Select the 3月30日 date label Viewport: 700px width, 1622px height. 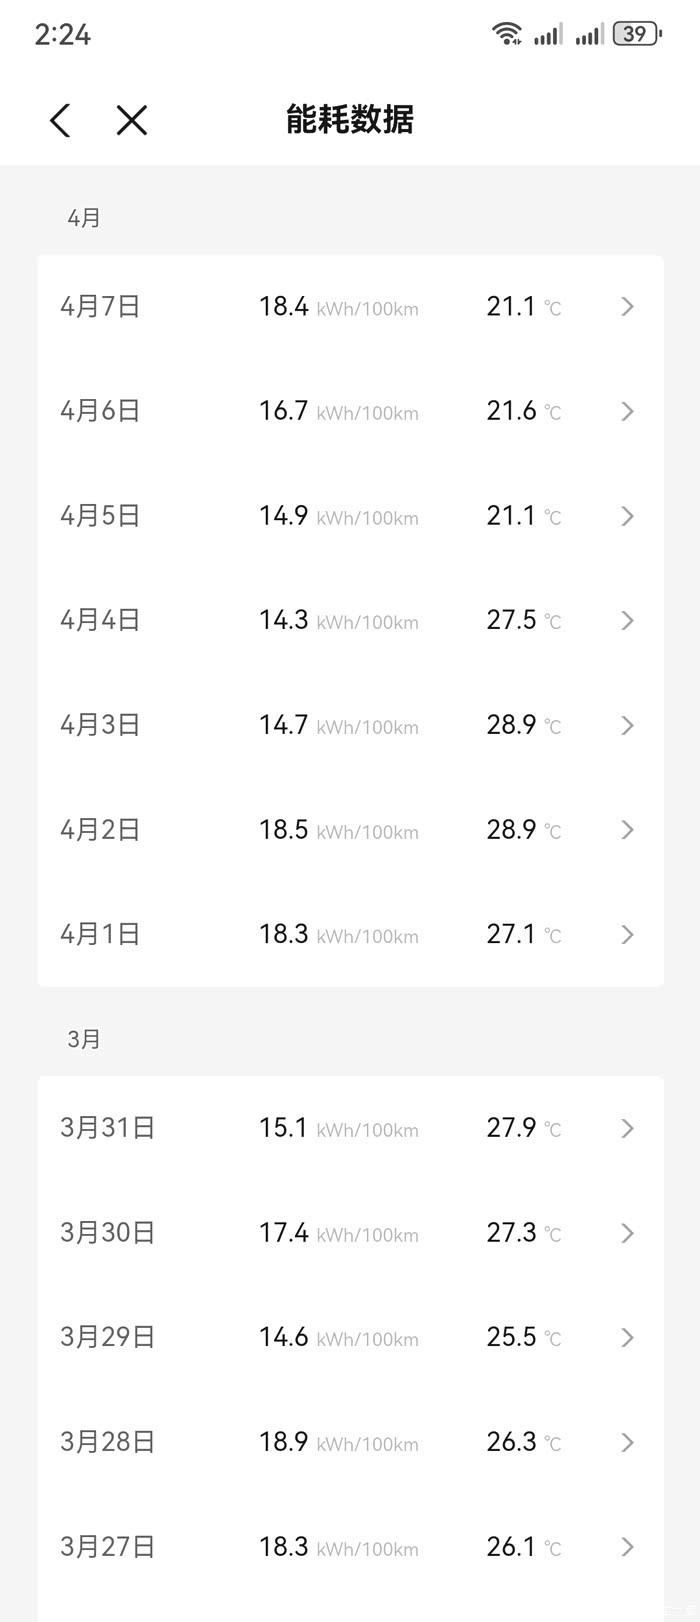[107, 1233]
